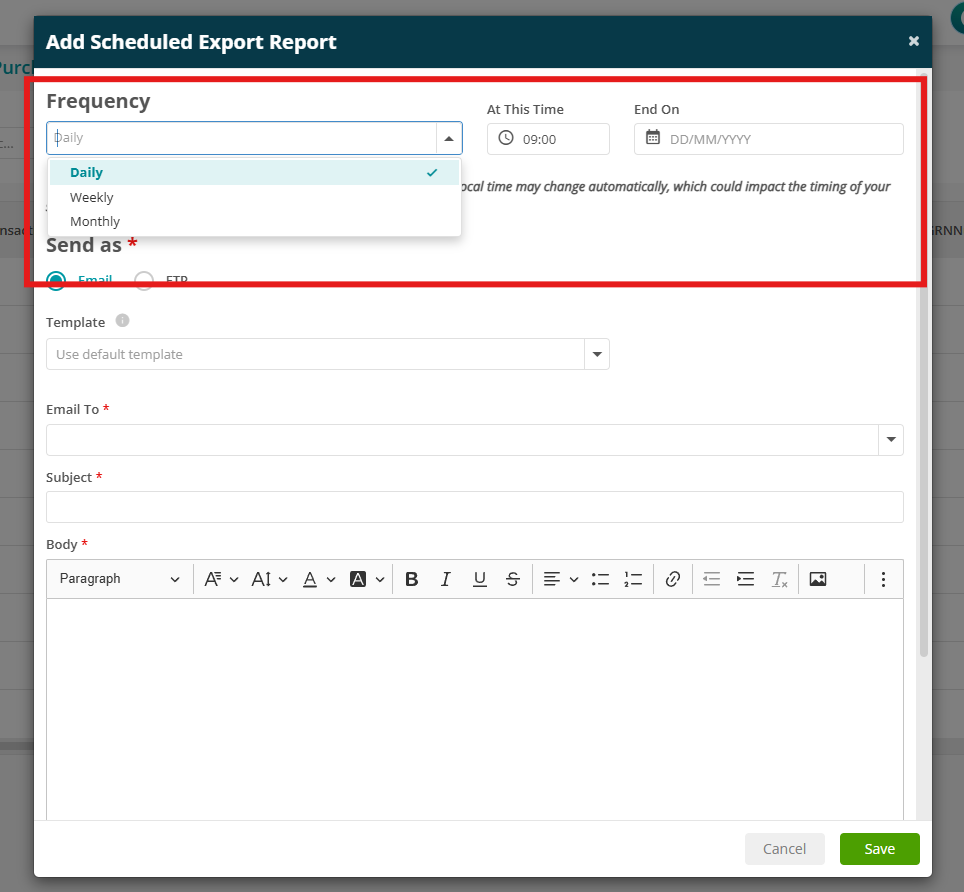Screen dimensions: 964x892
Task: Open the font size dropdown
Action: (x=269, y=579)
